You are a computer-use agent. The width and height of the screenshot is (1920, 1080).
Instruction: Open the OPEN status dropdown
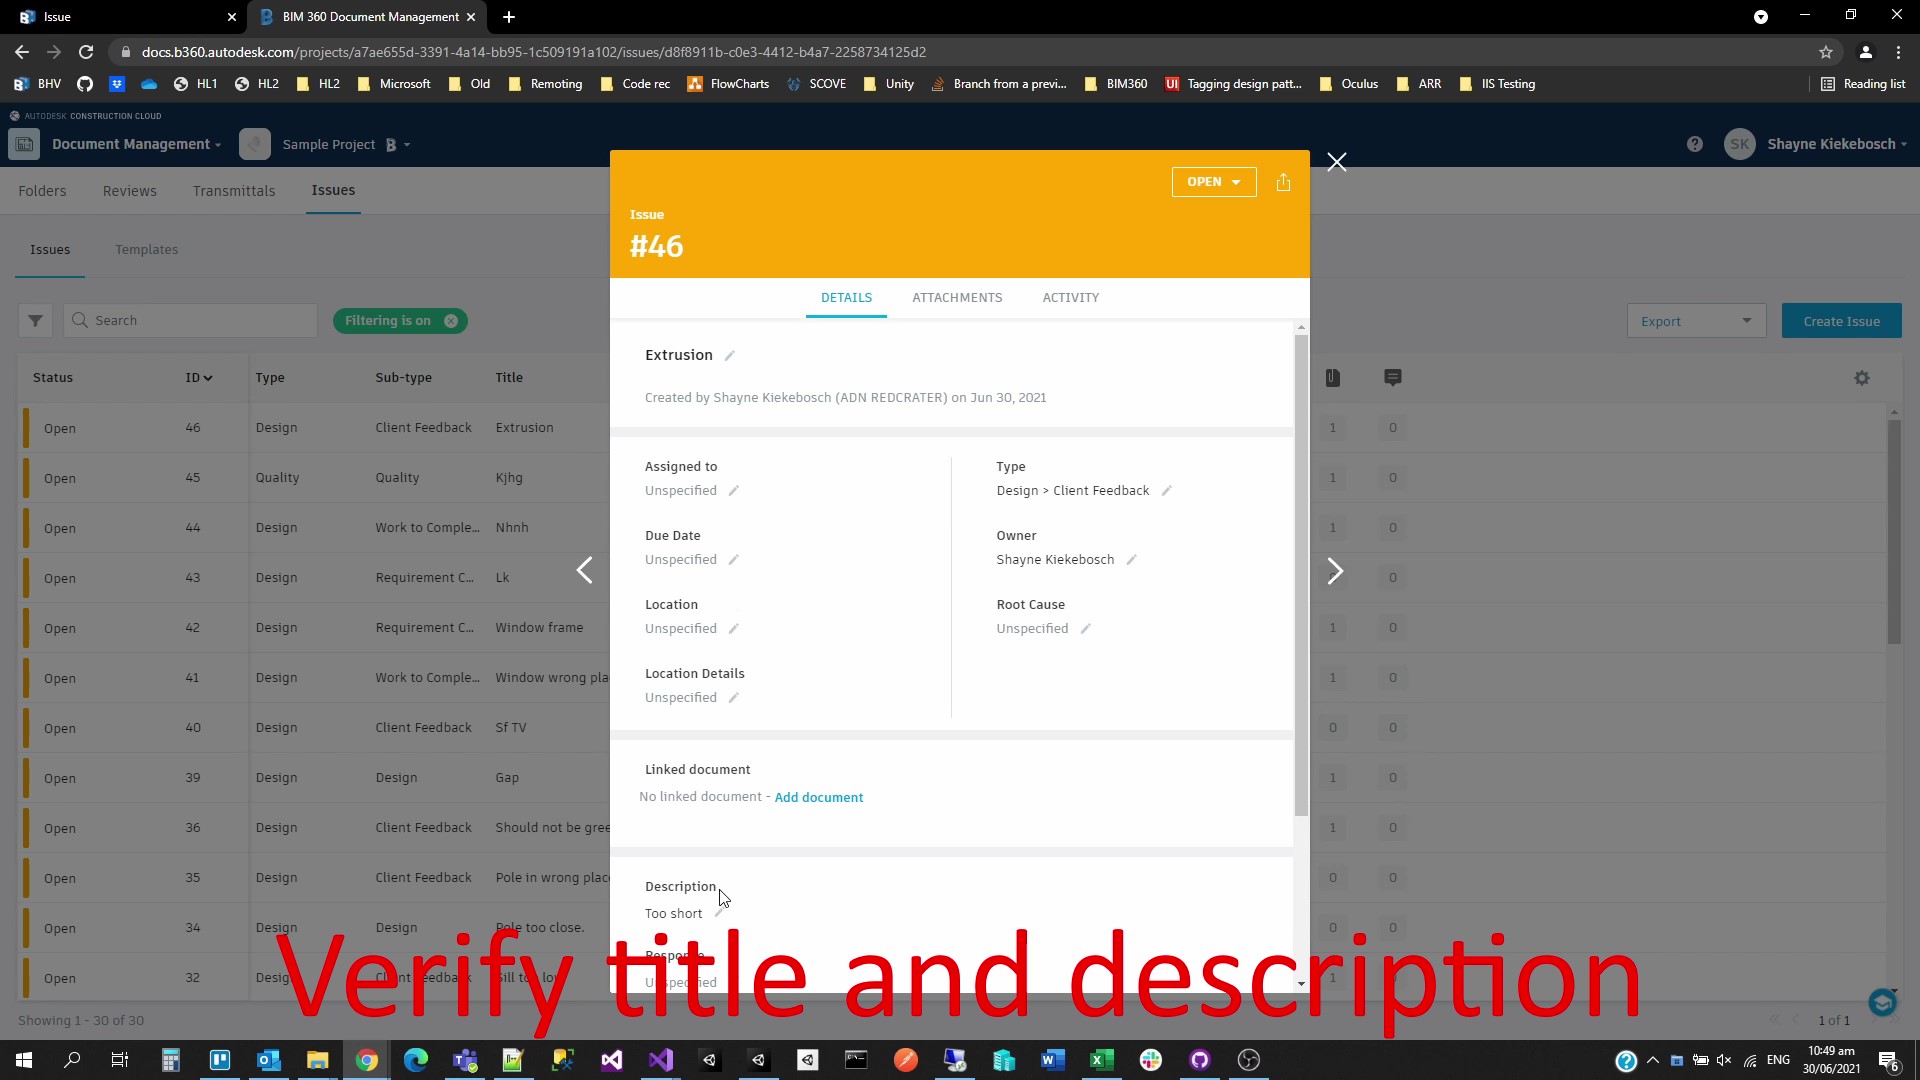(1213, 182)
